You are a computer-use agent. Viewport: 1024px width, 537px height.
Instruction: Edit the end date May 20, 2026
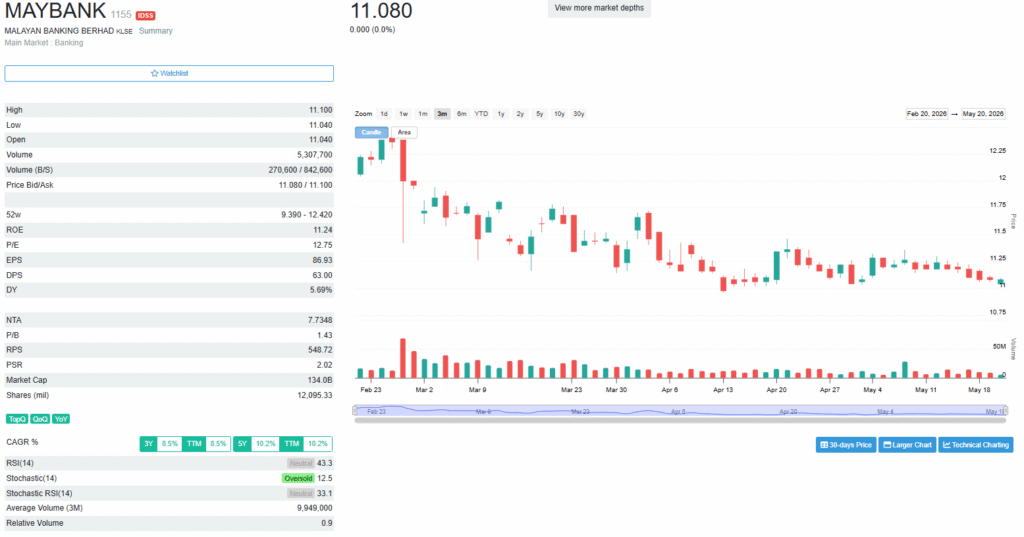[983, 114]
